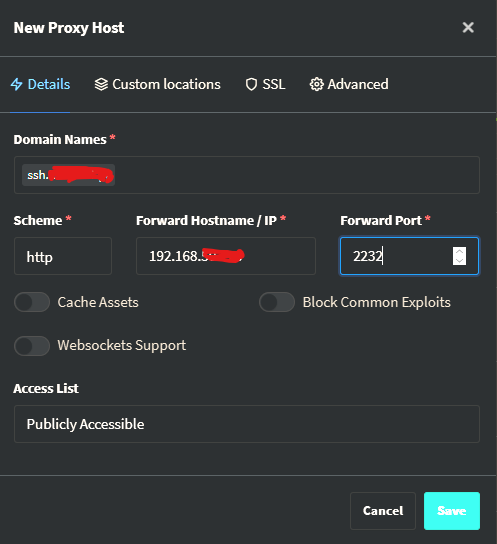Click the Cancel button
Image resolution: width=497 pixels, height=544 pixels.
point(383,511)
